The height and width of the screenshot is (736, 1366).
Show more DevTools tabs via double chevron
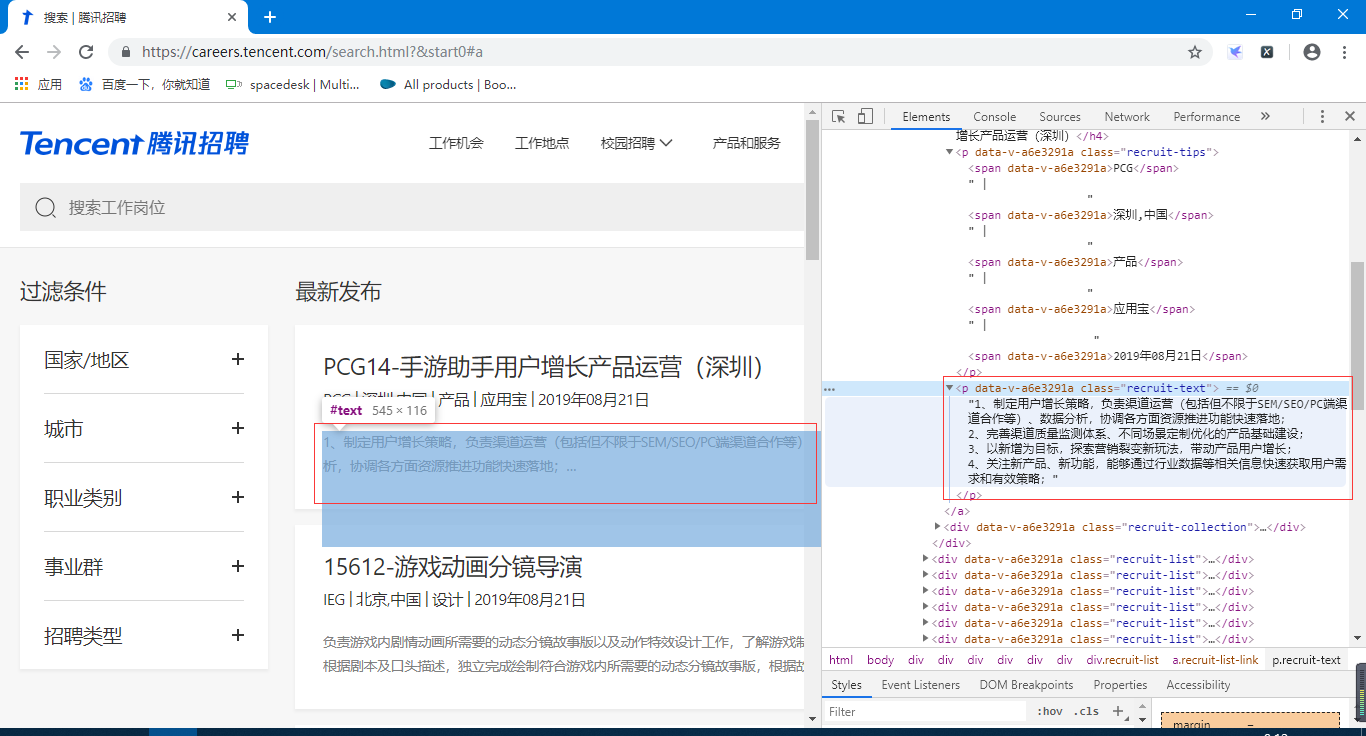1265,116
